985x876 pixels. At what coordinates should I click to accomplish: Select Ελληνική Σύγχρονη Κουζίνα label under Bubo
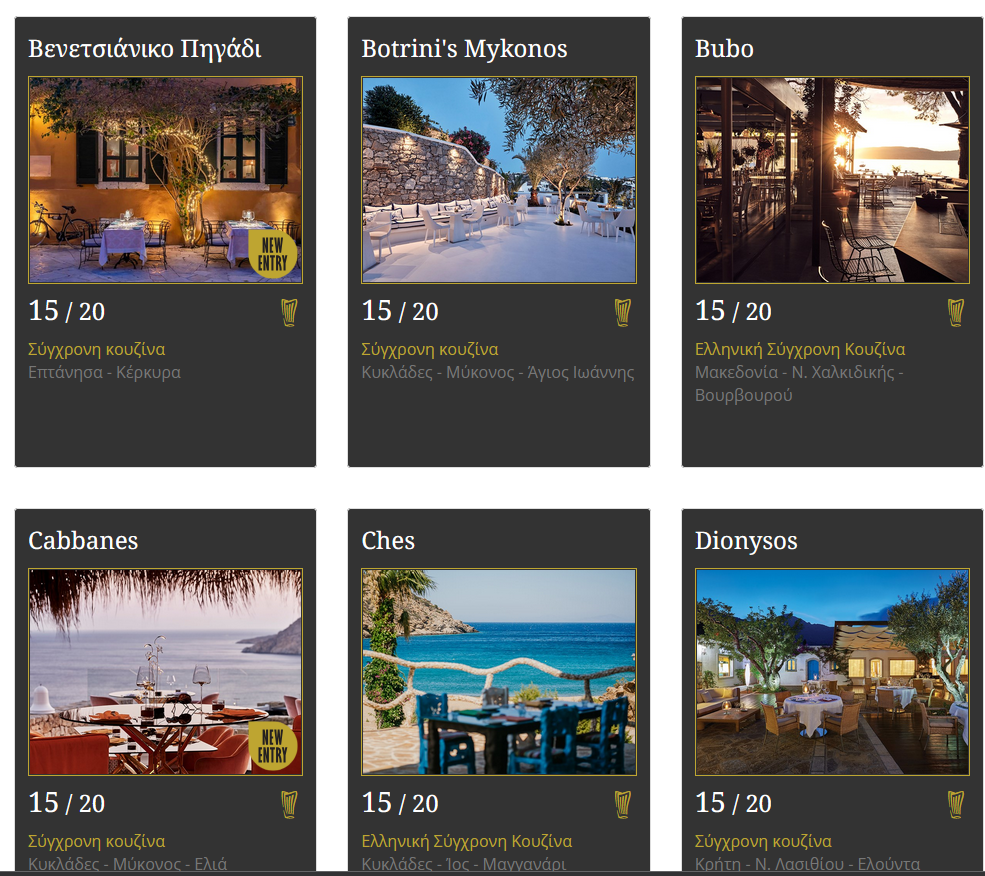(x=800, y=349)
